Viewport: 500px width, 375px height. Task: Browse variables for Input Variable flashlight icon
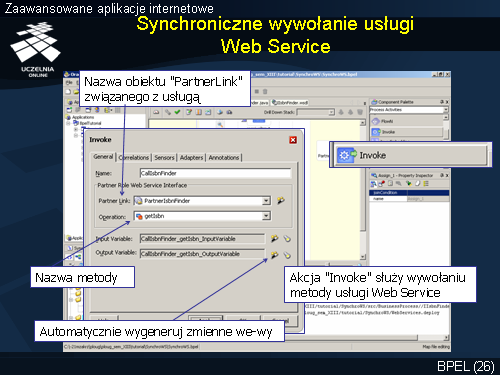[x=287, y=238]
